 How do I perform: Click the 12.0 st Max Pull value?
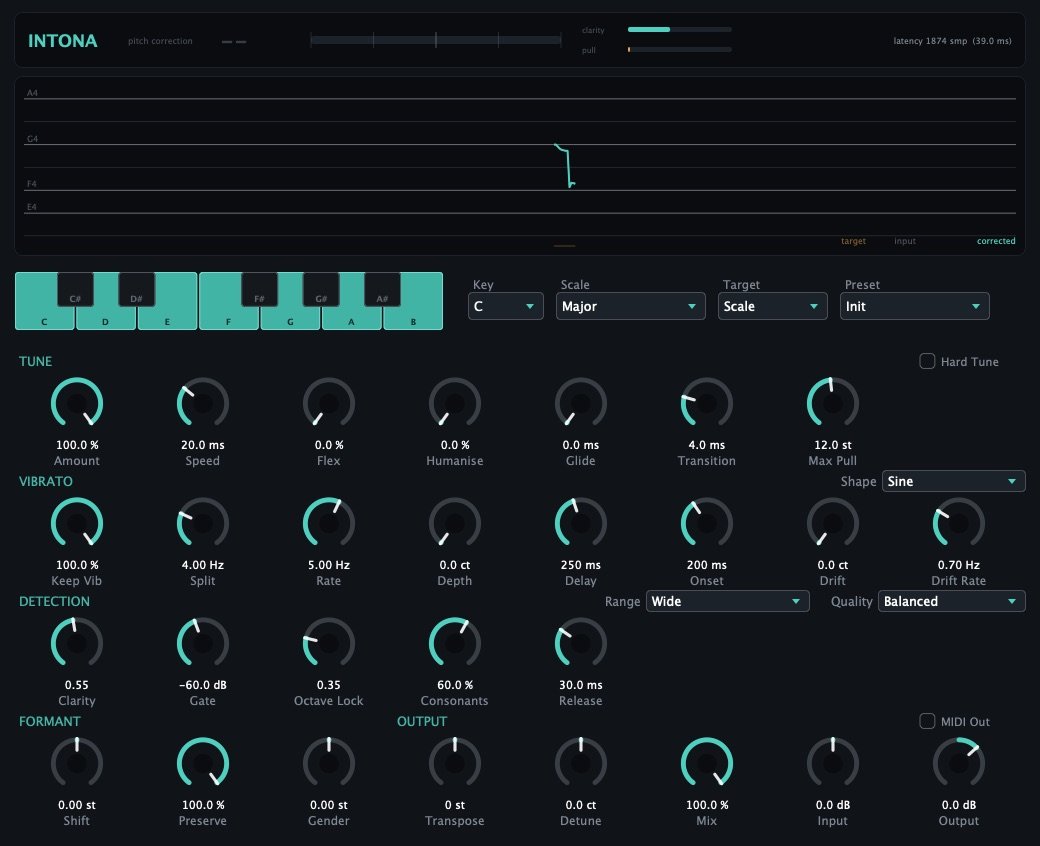point(832,445)
